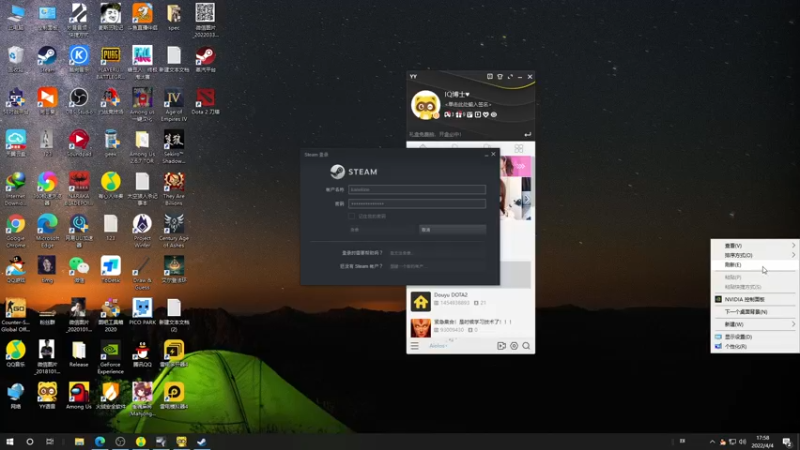Expand the New (W) submenu
The image size is (800, 450).
pos(755,324)
